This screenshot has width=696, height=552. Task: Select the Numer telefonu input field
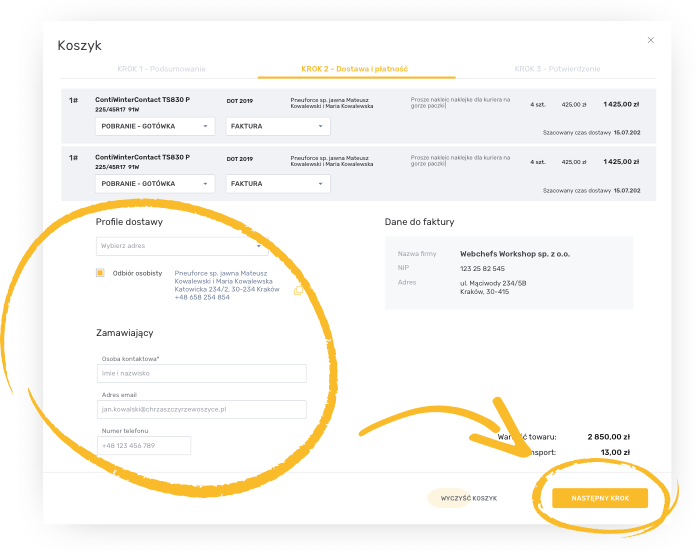click(143, 445)
